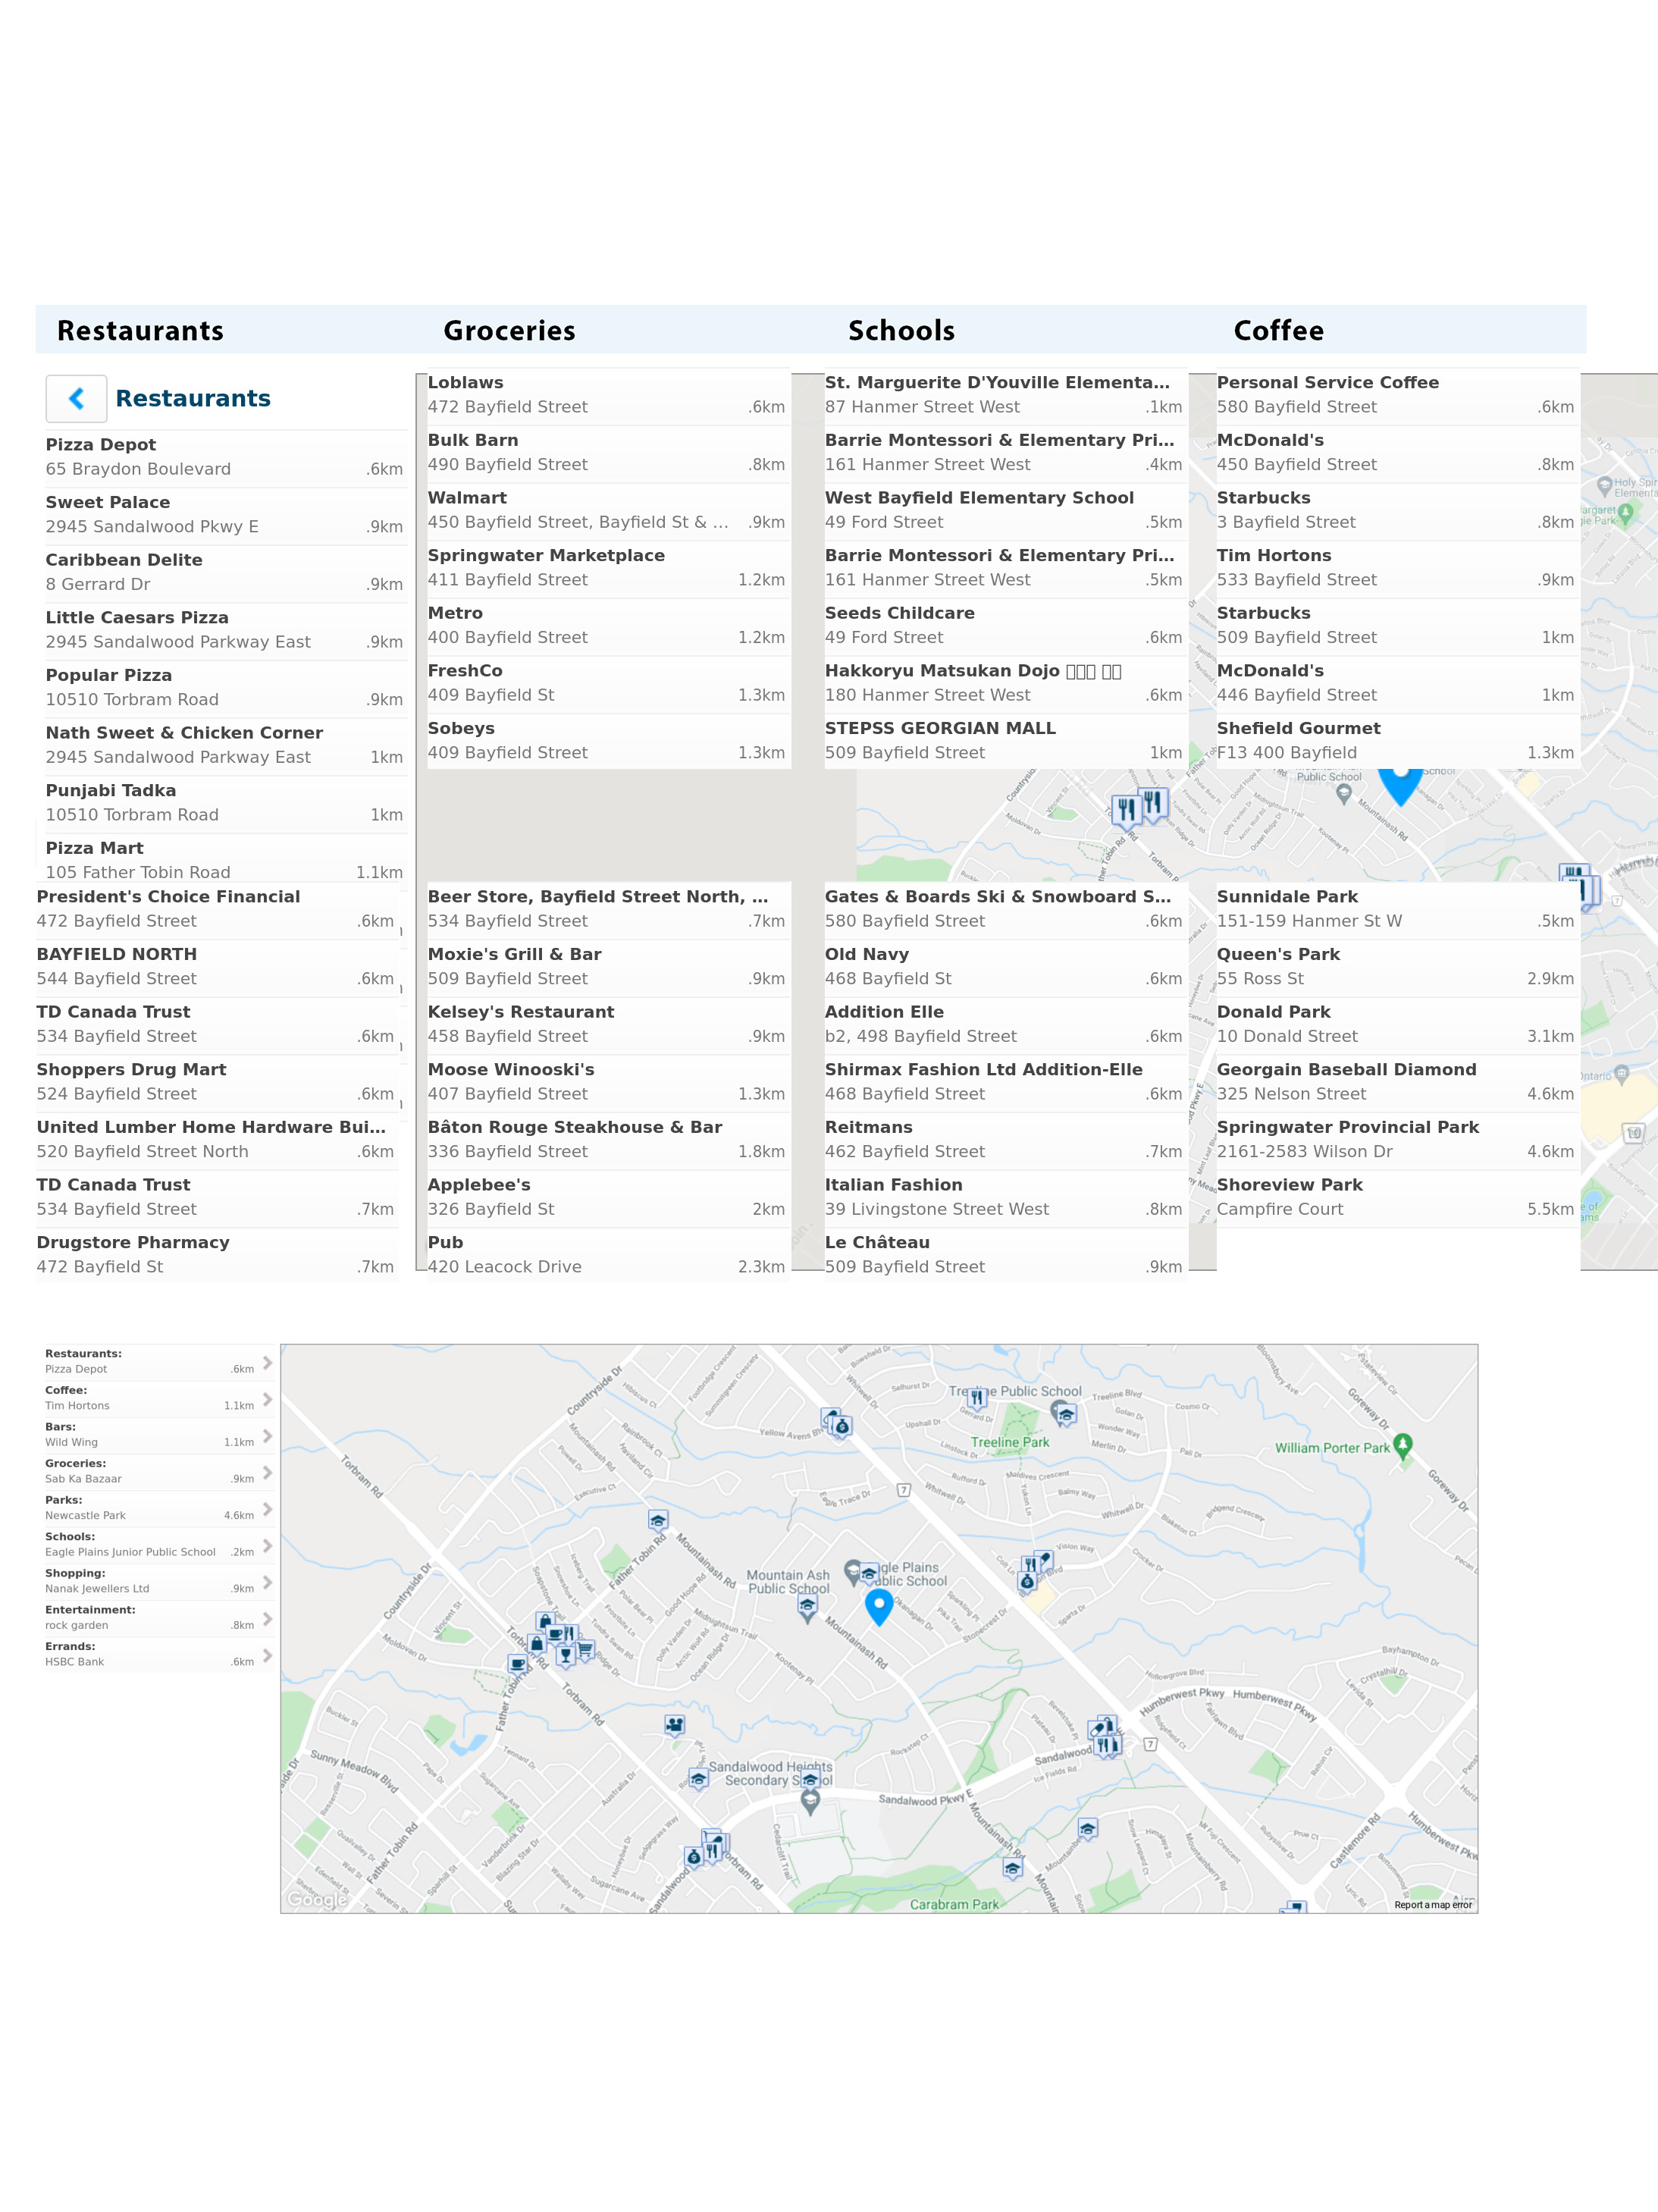Open Report a map error link
This screenshot has width=1658, height=2212.
point(1432,1905)
